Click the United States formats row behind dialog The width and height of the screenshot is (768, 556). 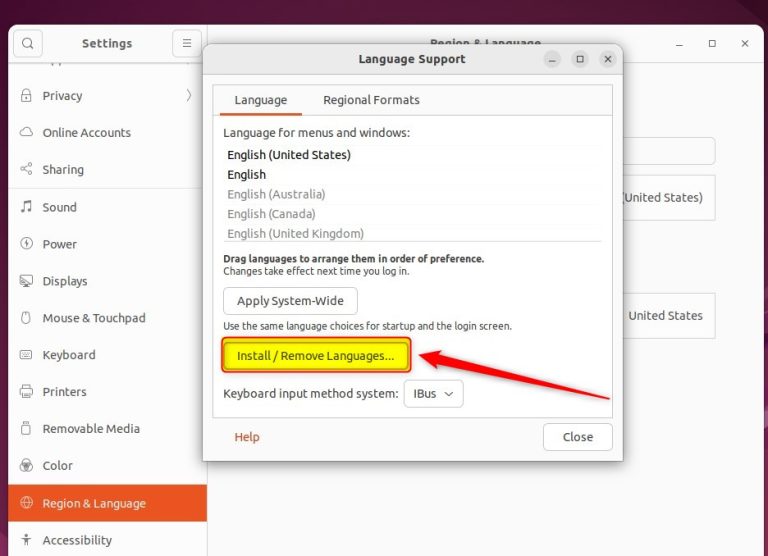click(x=669, y=315)
